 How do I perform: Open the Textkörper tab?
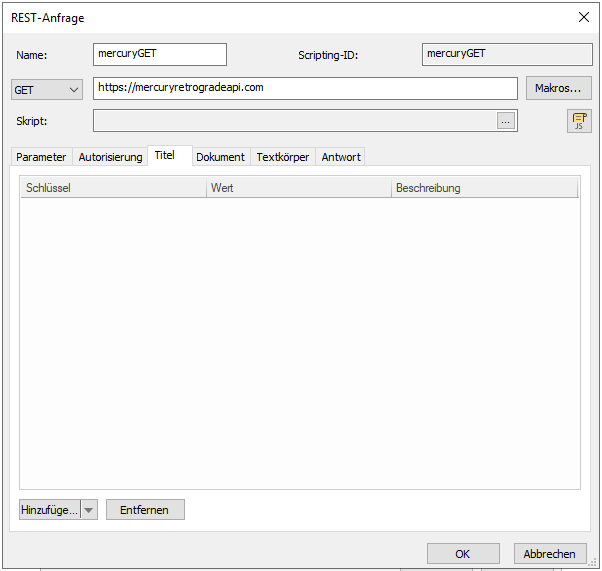point(283,157)
